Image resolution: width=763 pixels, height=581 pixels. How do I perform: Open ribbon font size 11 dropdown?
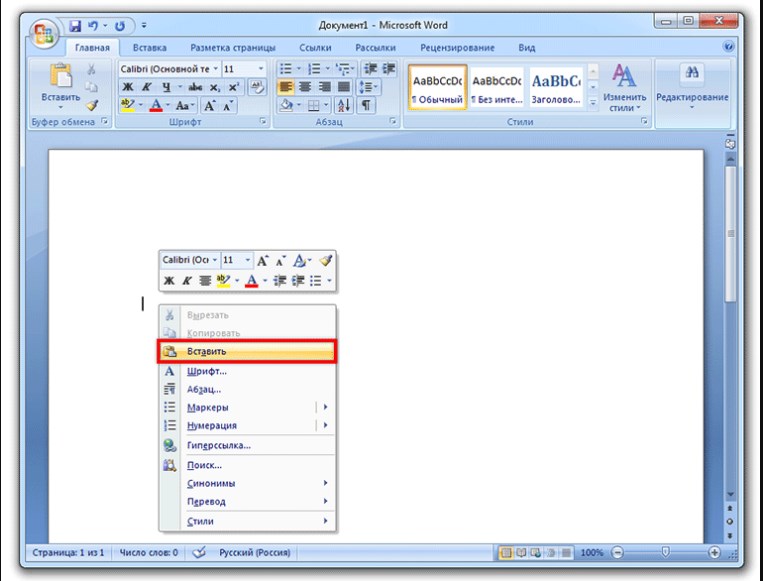pos(261,69)
